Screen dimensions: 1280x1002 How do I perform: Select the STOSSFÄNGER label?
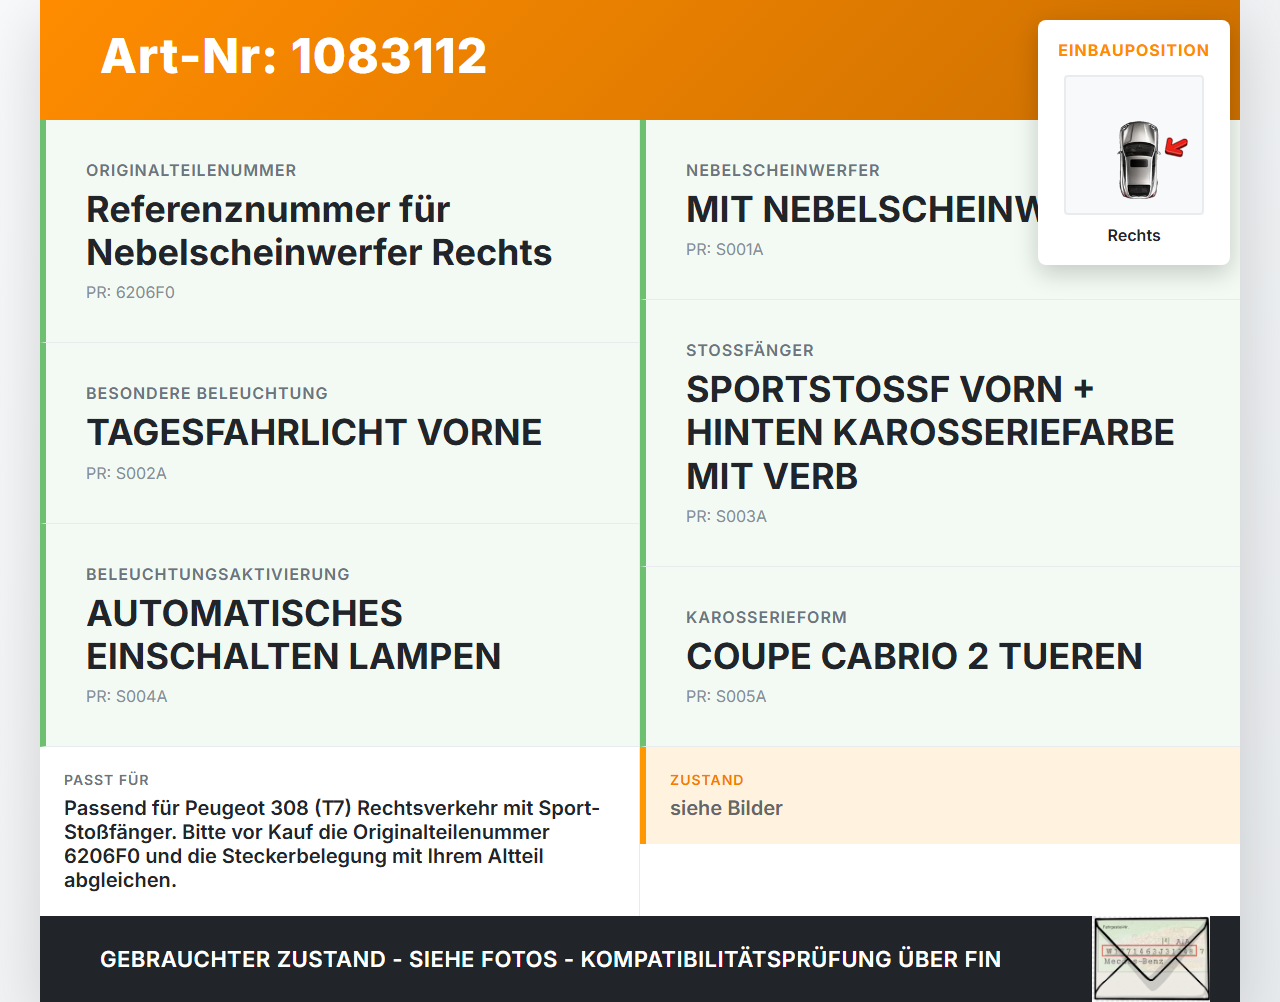click(x=750, y=351)
